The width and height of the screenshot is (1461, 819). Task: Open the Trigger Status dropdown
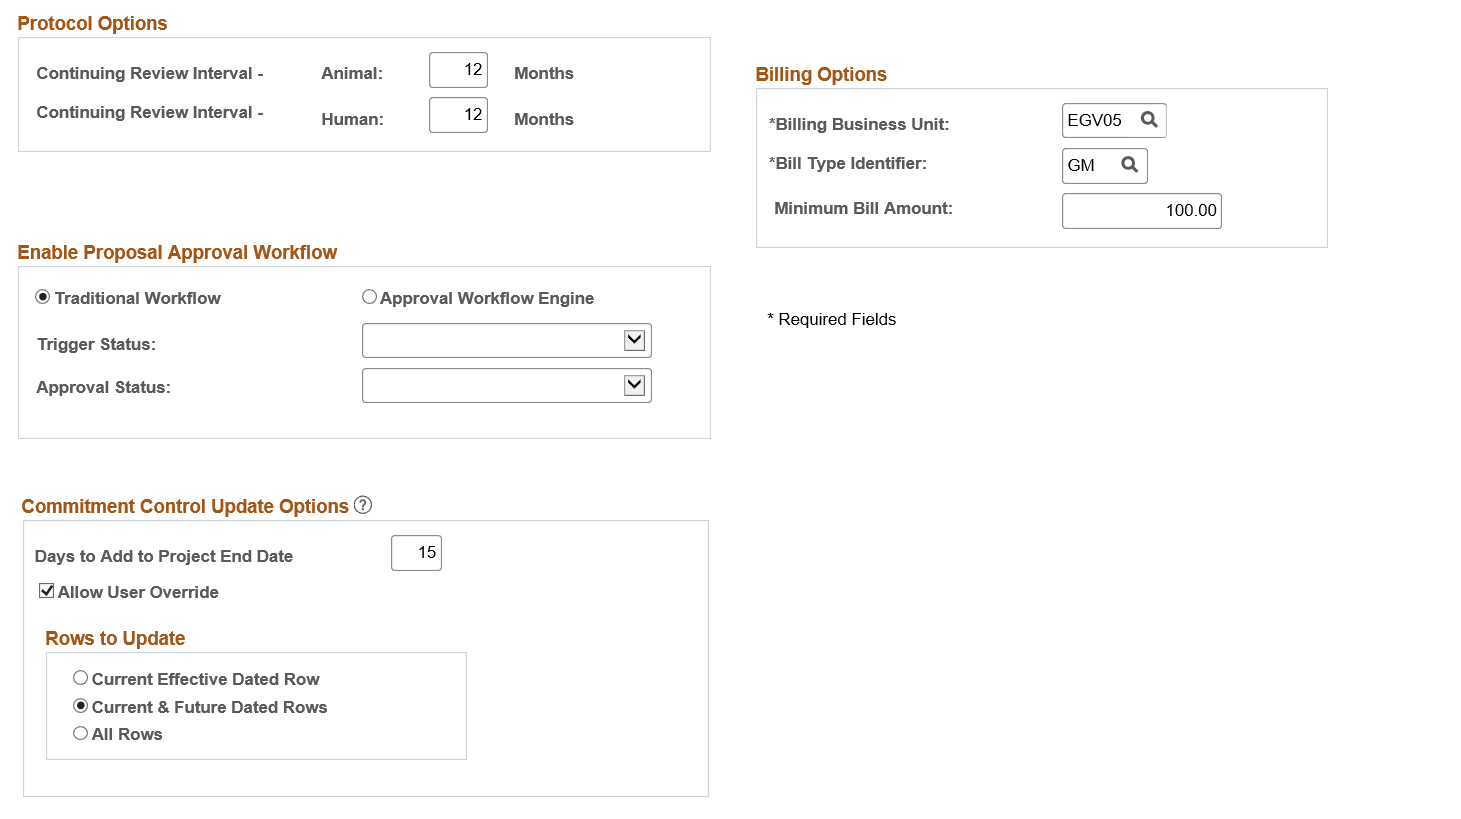tap(634, 340)
